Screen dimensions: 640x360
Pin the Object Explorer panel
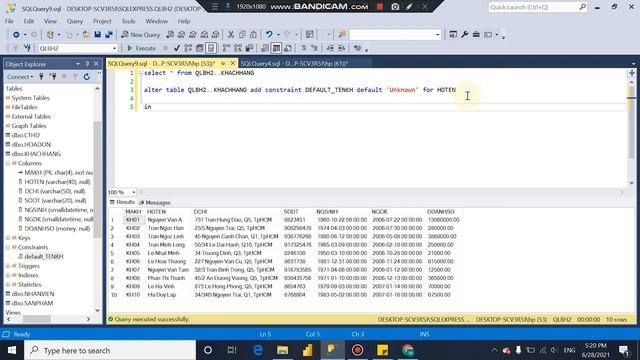[87, 64]
